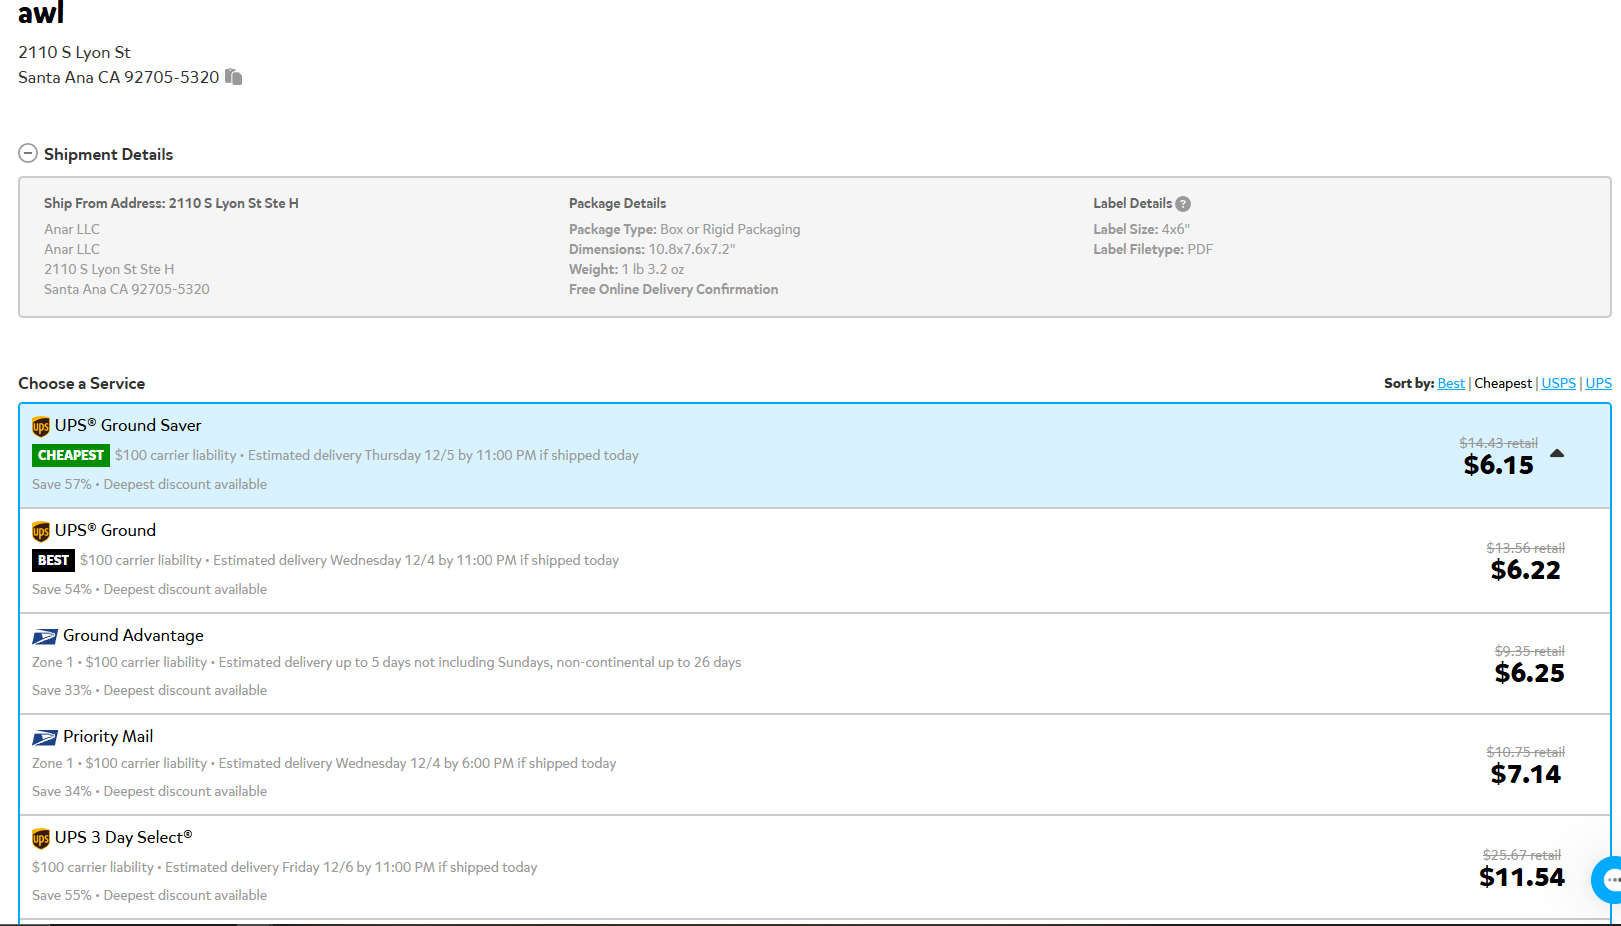The image size is (1621, 926).
Task: Click the $10.75 retail strikethrough price
Action: (x=1525, y=752)
